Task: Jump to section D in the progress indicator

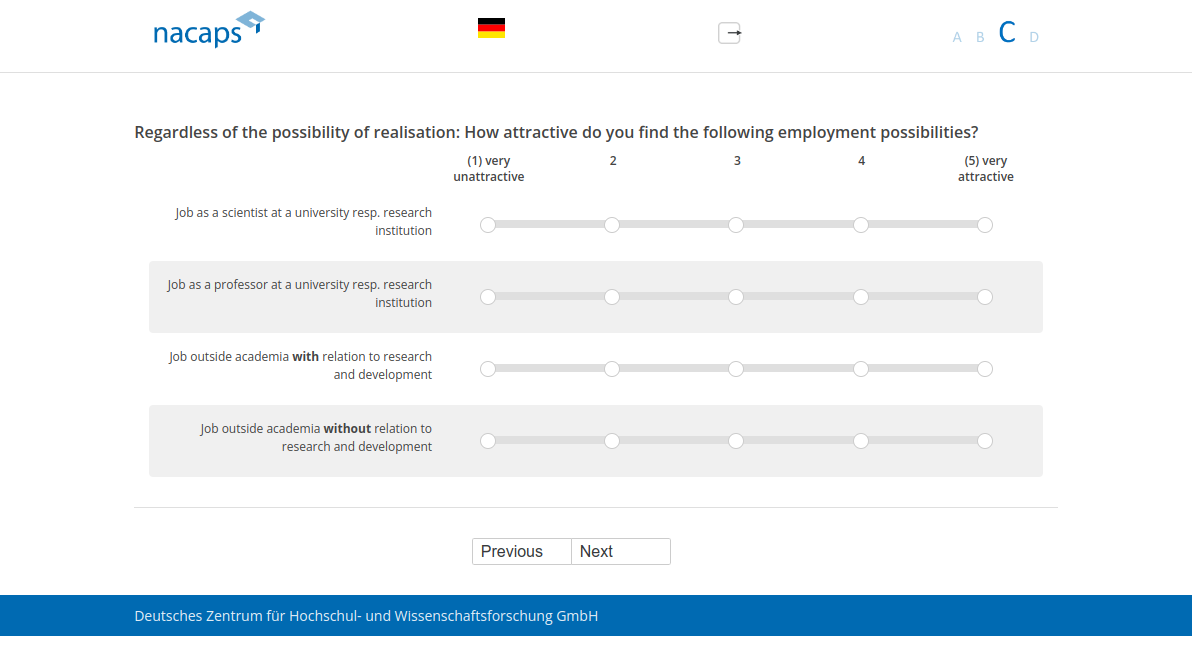Action: (x=1034, y=37)
